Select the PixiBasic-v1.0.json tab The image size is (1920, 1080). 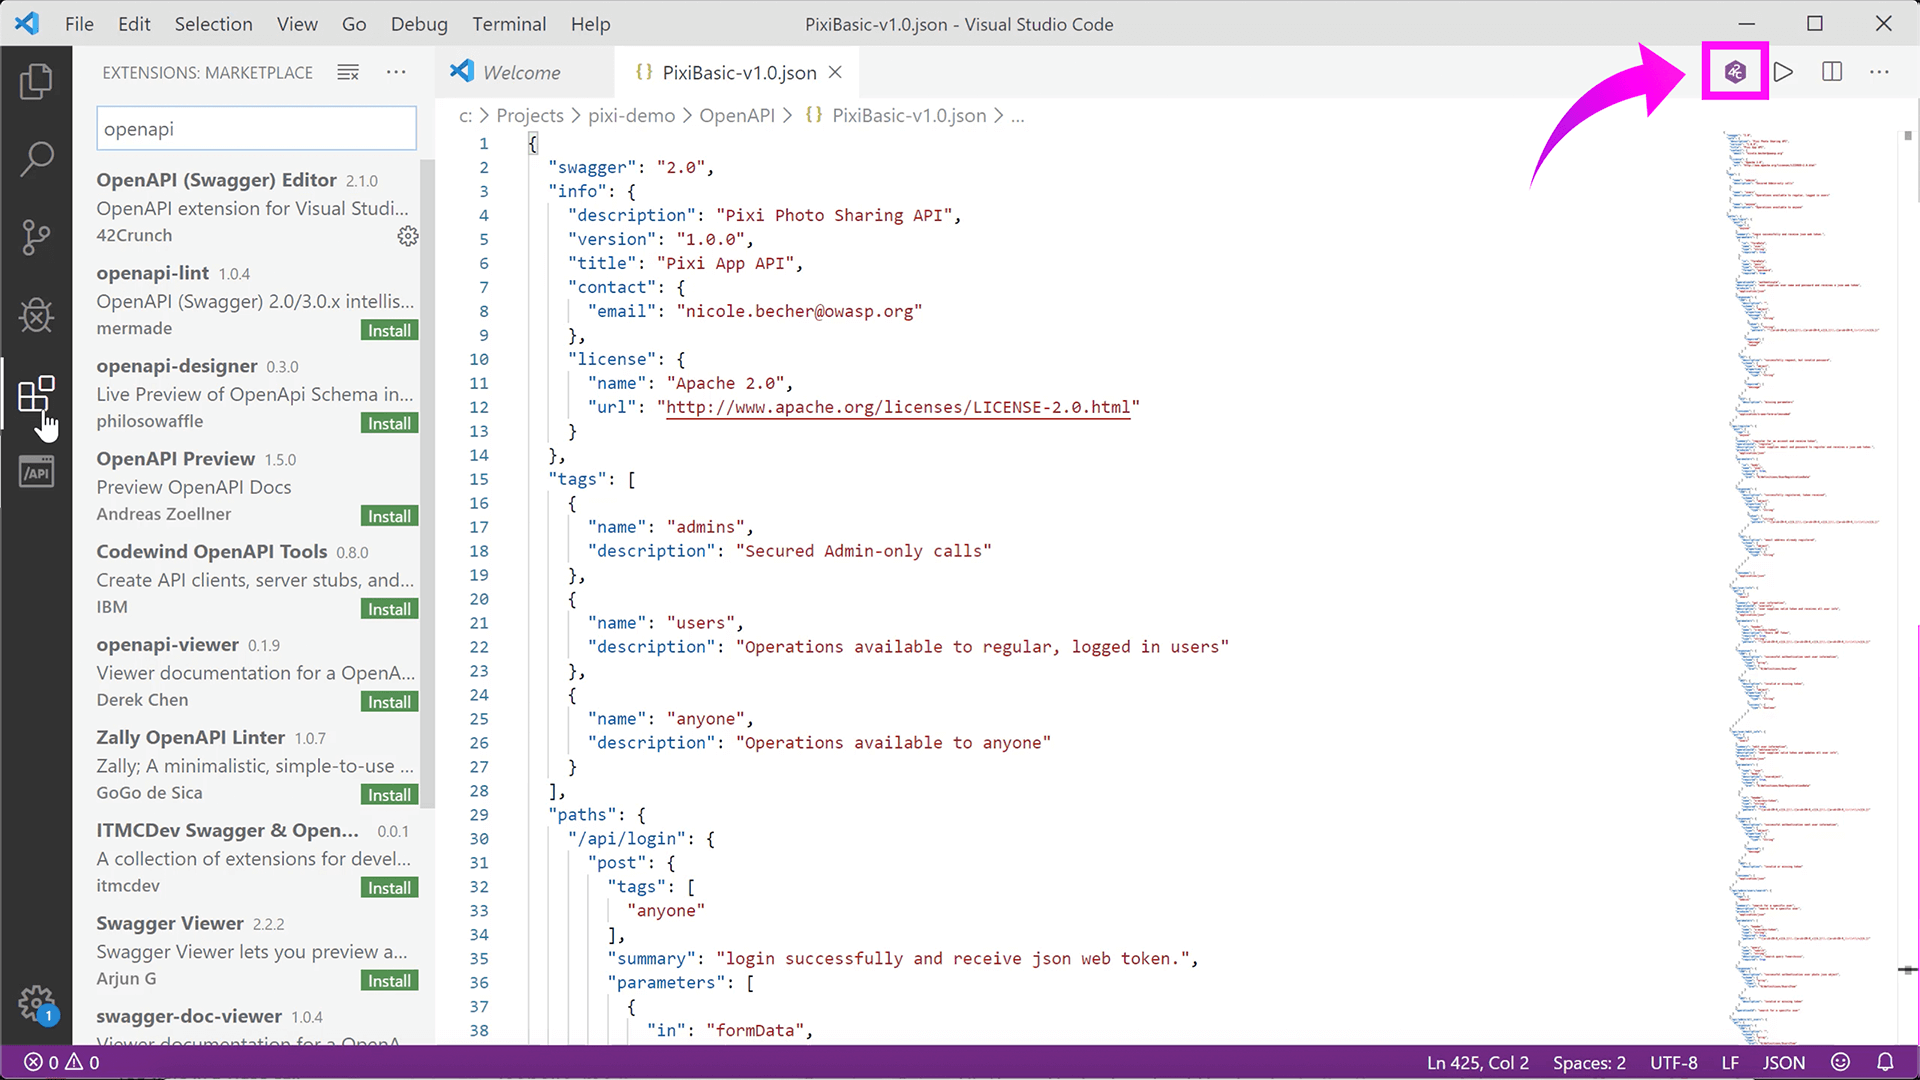pos(737,72)
